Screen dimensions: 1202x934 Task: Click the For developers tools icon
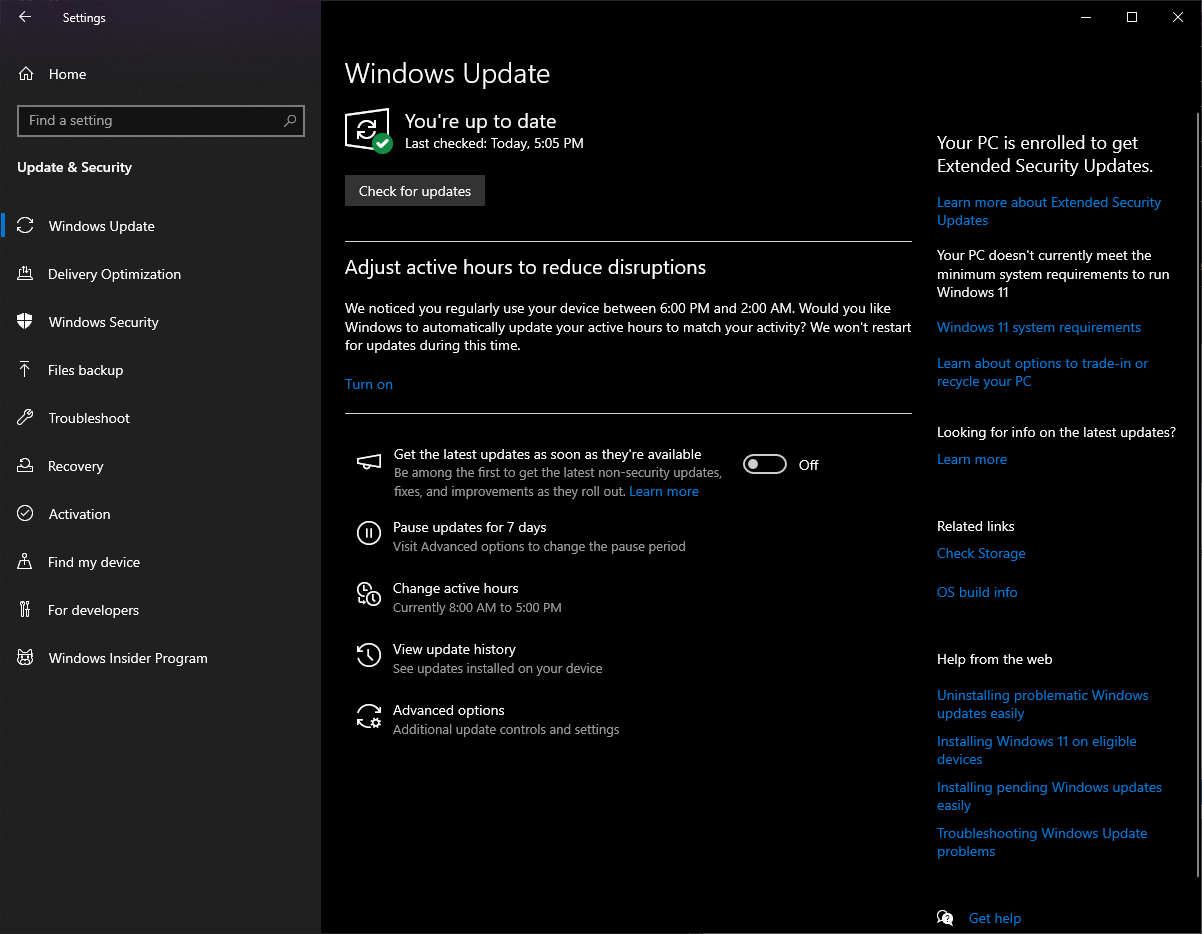tap(26, 610)
